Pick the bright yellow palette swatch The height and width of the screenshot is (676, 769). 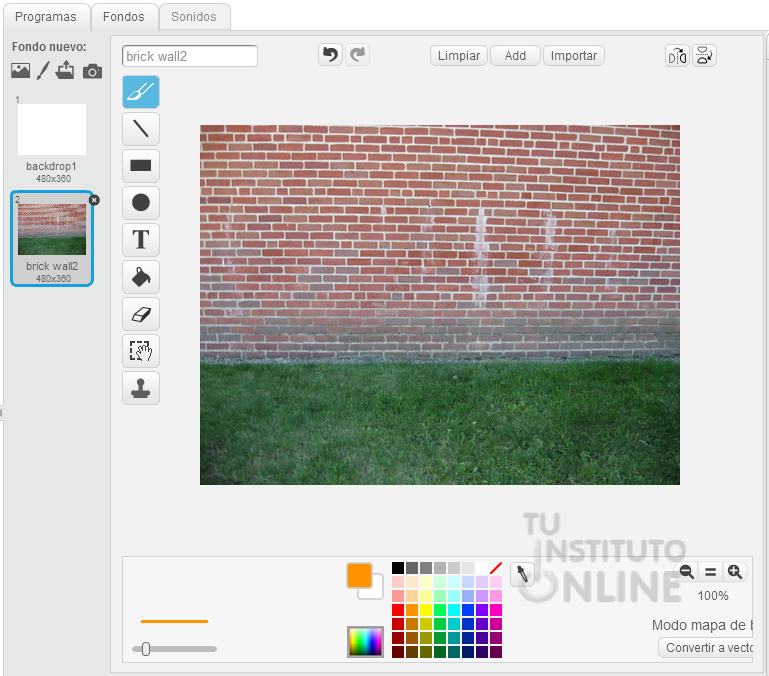426,610
